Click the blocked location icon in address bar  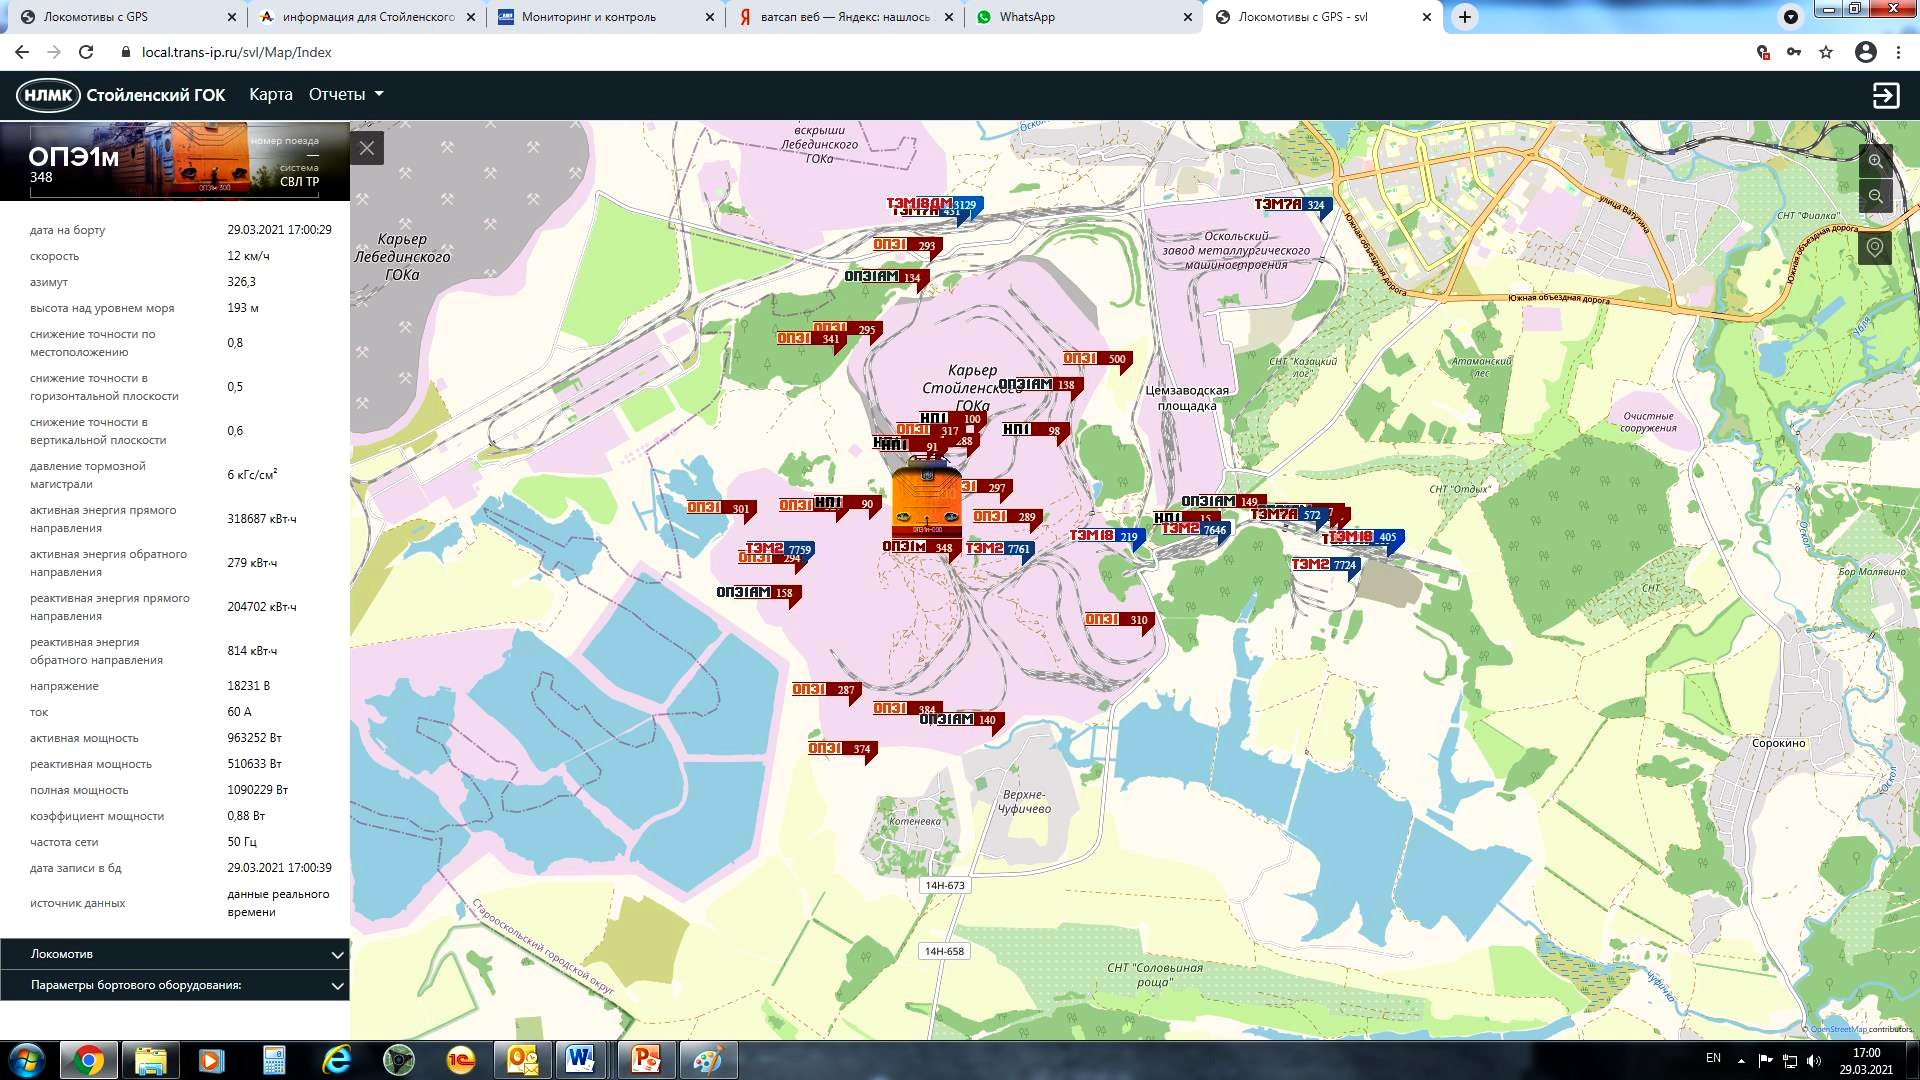pyautogui.click(x=1763, y=52)
